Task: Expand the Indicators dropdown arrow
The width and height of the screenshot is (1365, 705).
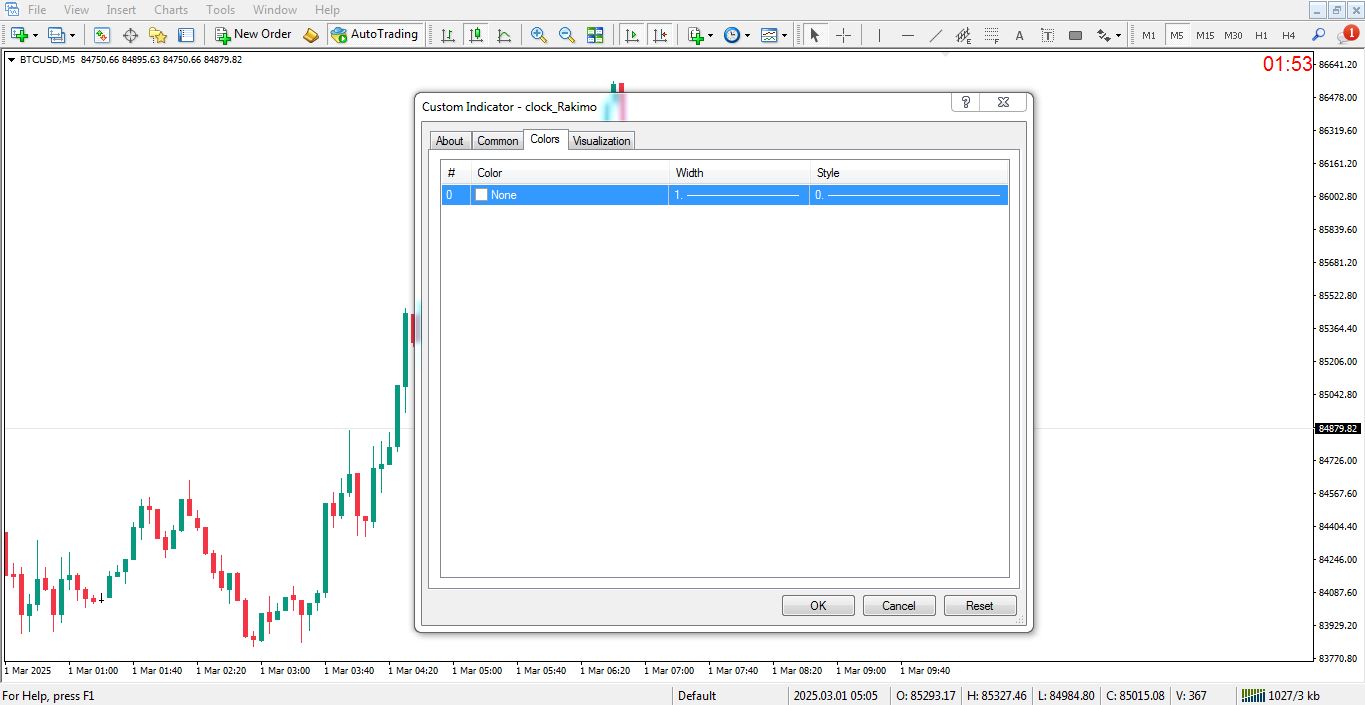Action: pyautogui.click(x=711, y=35)
